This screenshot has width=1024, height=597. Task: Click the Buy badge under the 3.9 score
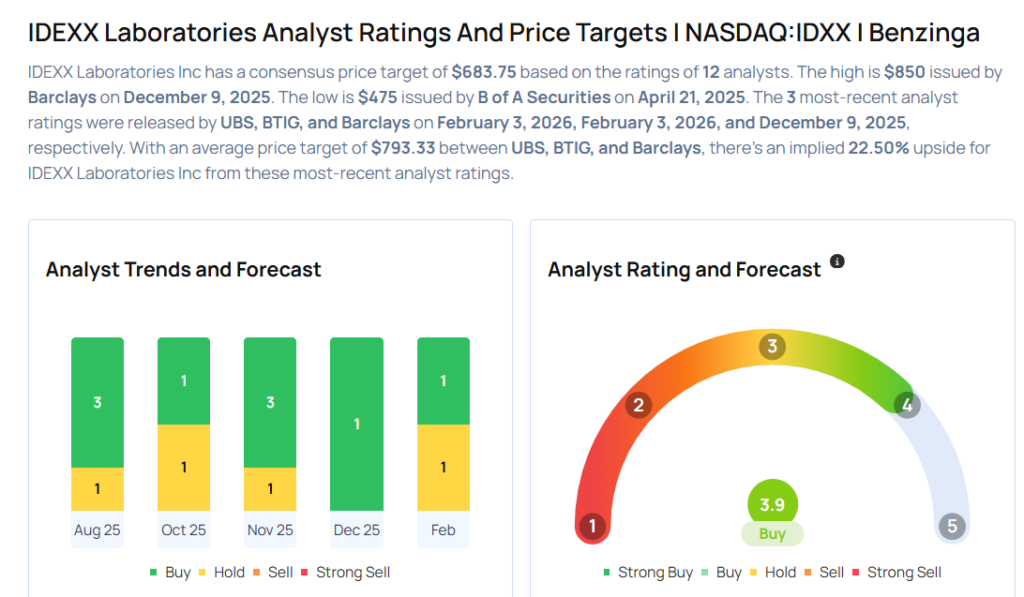(772, 534)
